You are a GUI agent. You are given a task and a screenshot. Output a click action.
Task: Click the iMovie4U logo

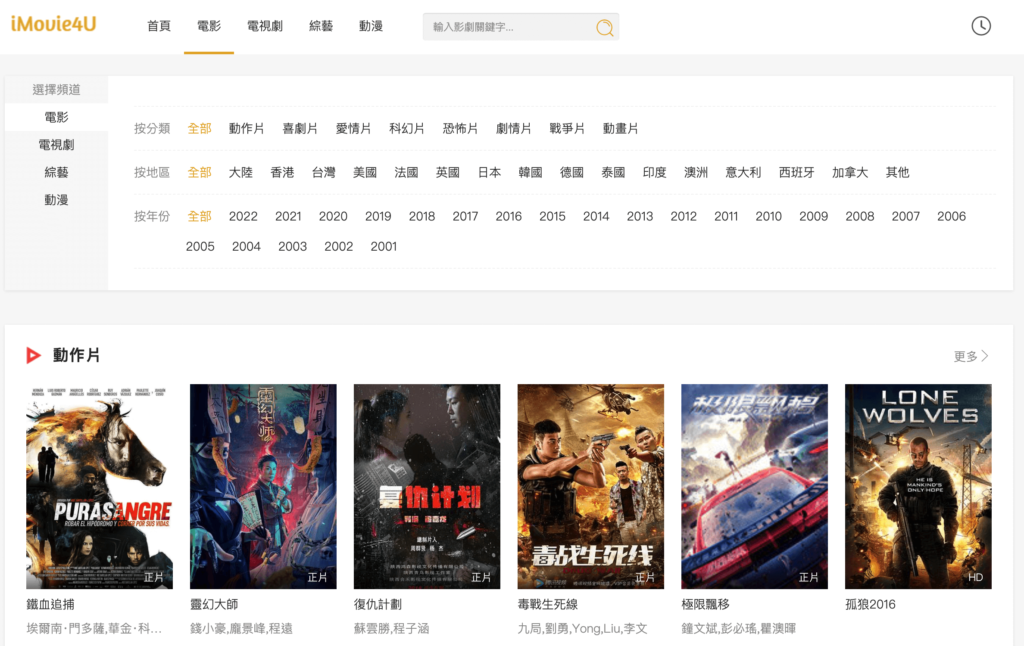[x=54, y=25]
